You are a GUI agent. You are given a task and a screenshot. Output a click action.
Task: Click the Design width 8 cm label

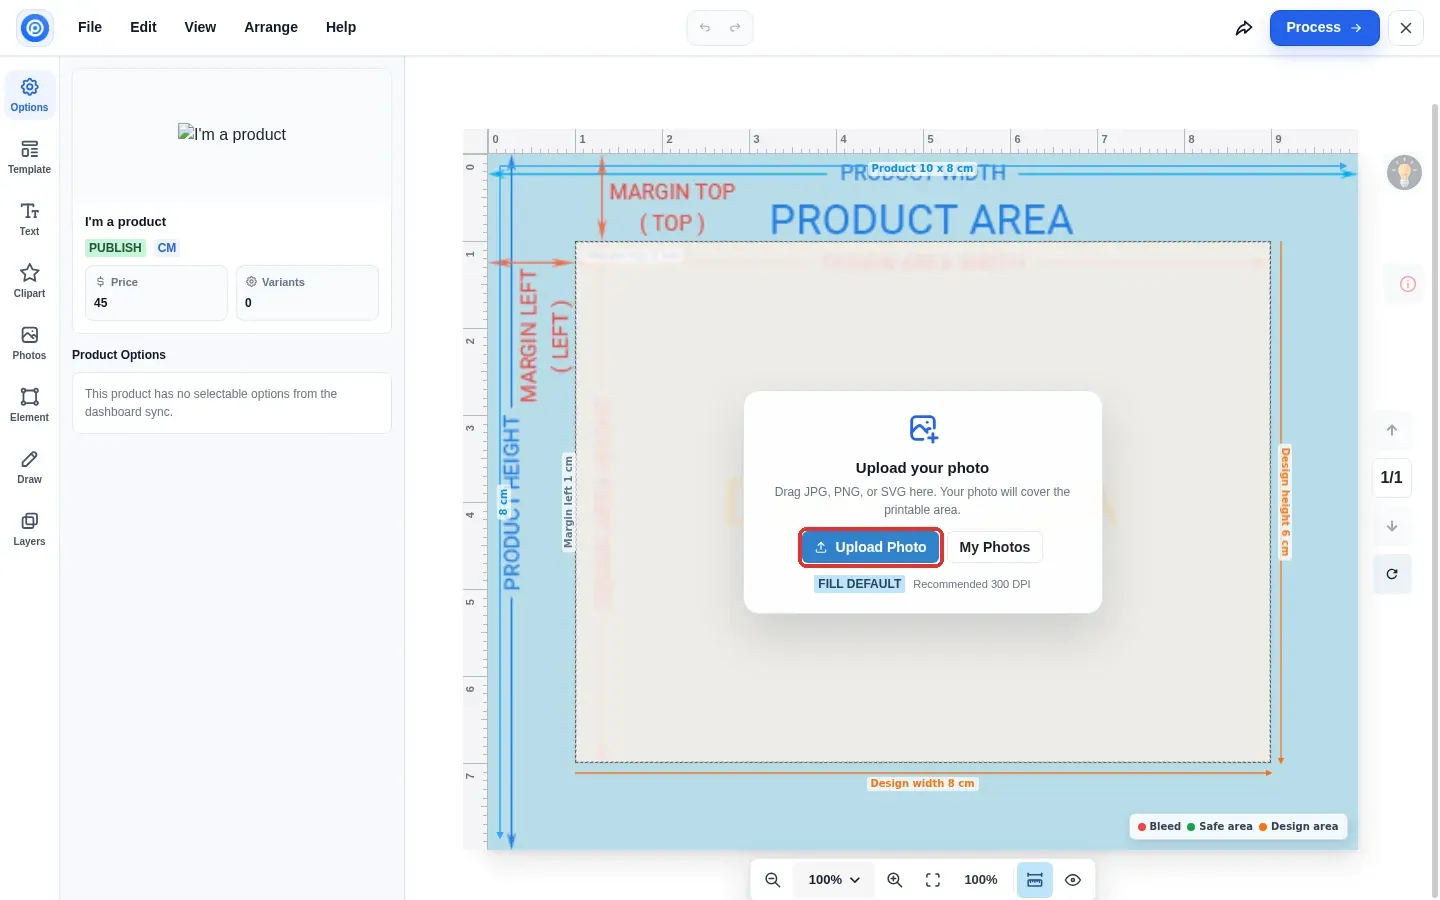click(922, 783)
